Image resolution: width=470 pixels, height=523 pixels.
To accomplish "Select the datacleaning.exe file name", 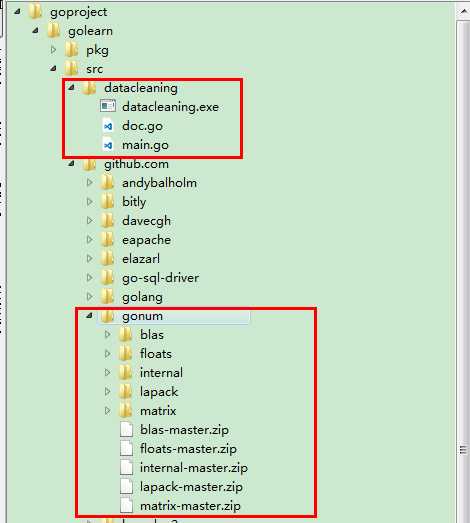I will (x=170, y=107).
